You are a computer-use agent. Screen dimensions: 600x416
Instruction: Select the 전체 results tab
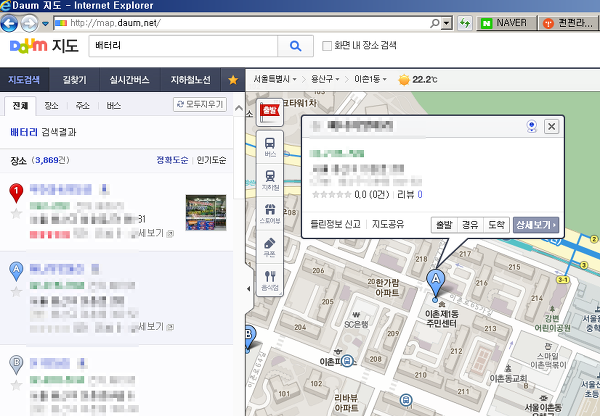(20, 106)
